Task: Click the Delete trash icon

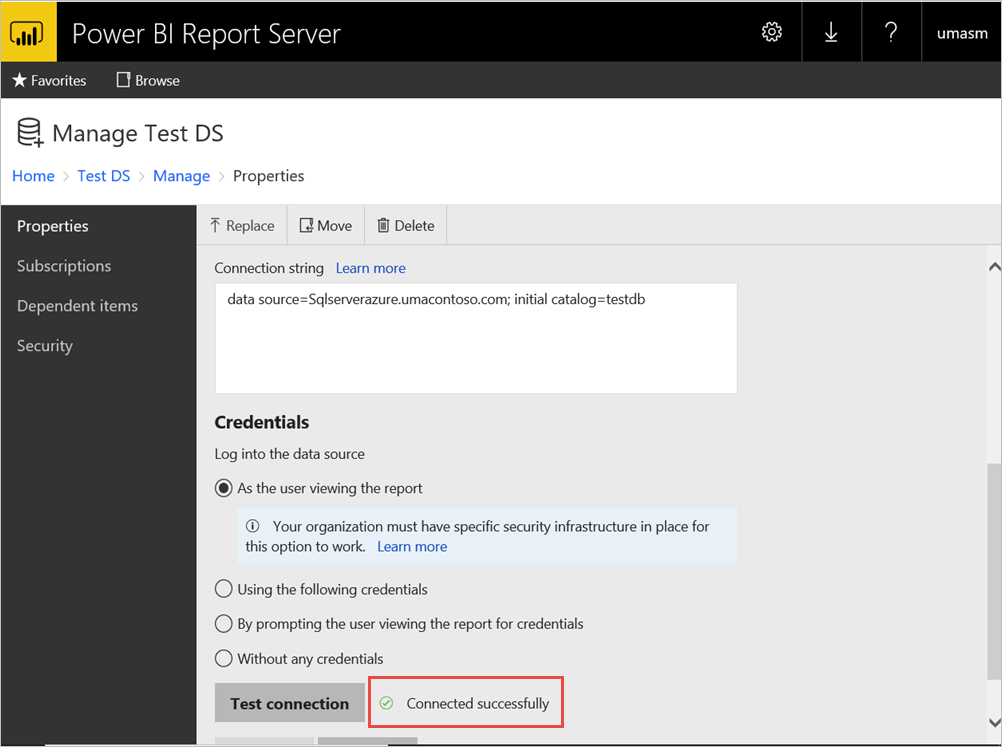Action: (383, 225)
